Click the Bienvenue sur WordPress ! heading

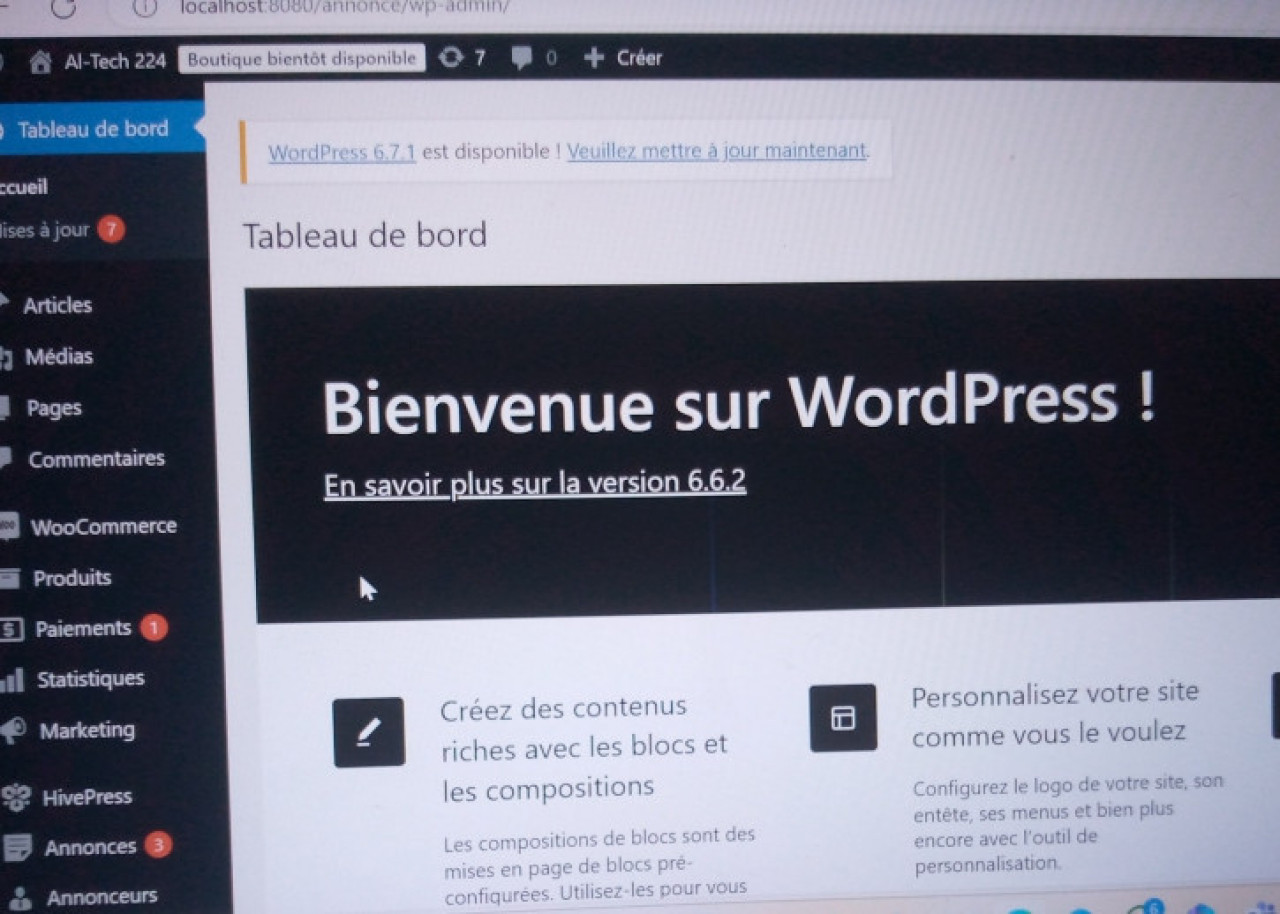pyautogui.click(x=738, y=403)
